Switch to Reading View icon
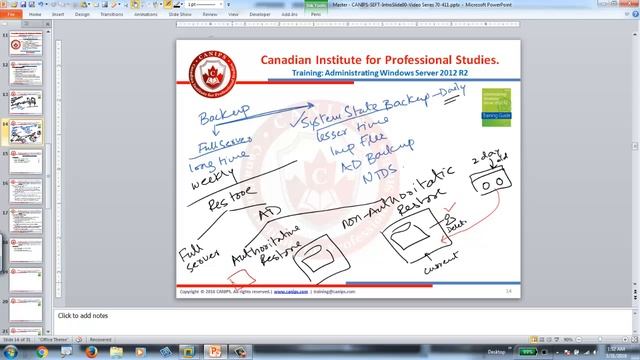Image resolution: width=640 pixels, height=360 pixels. click(x=549, y=340)
